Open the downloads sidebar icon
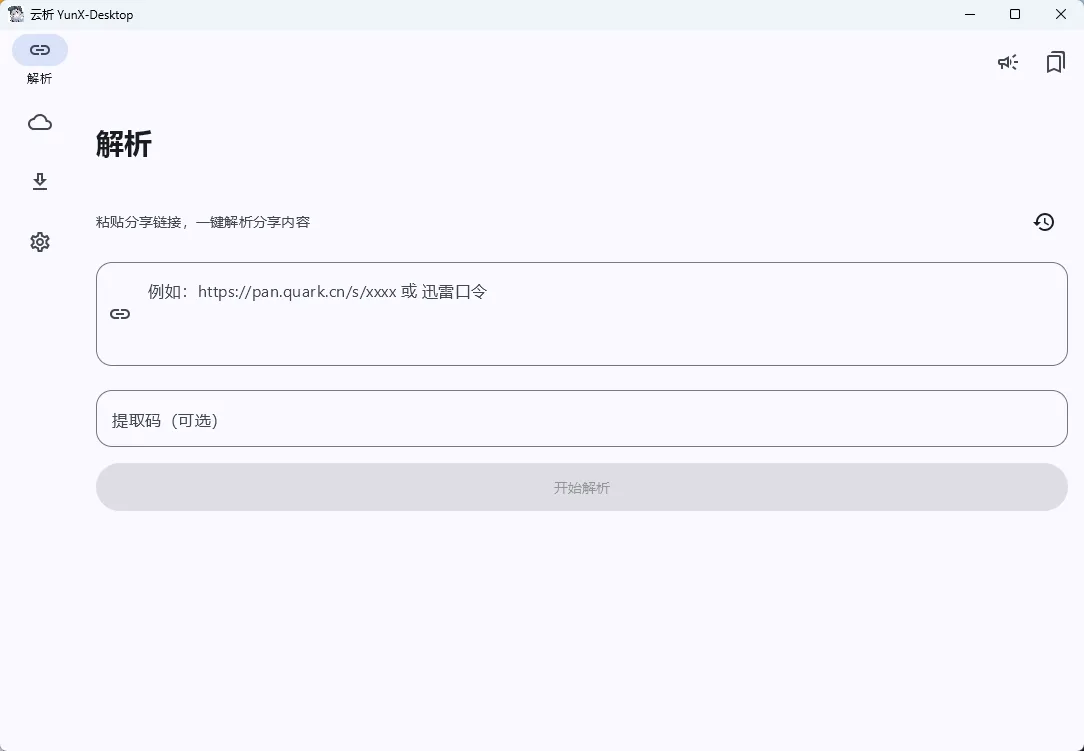 tap(39, 182)
